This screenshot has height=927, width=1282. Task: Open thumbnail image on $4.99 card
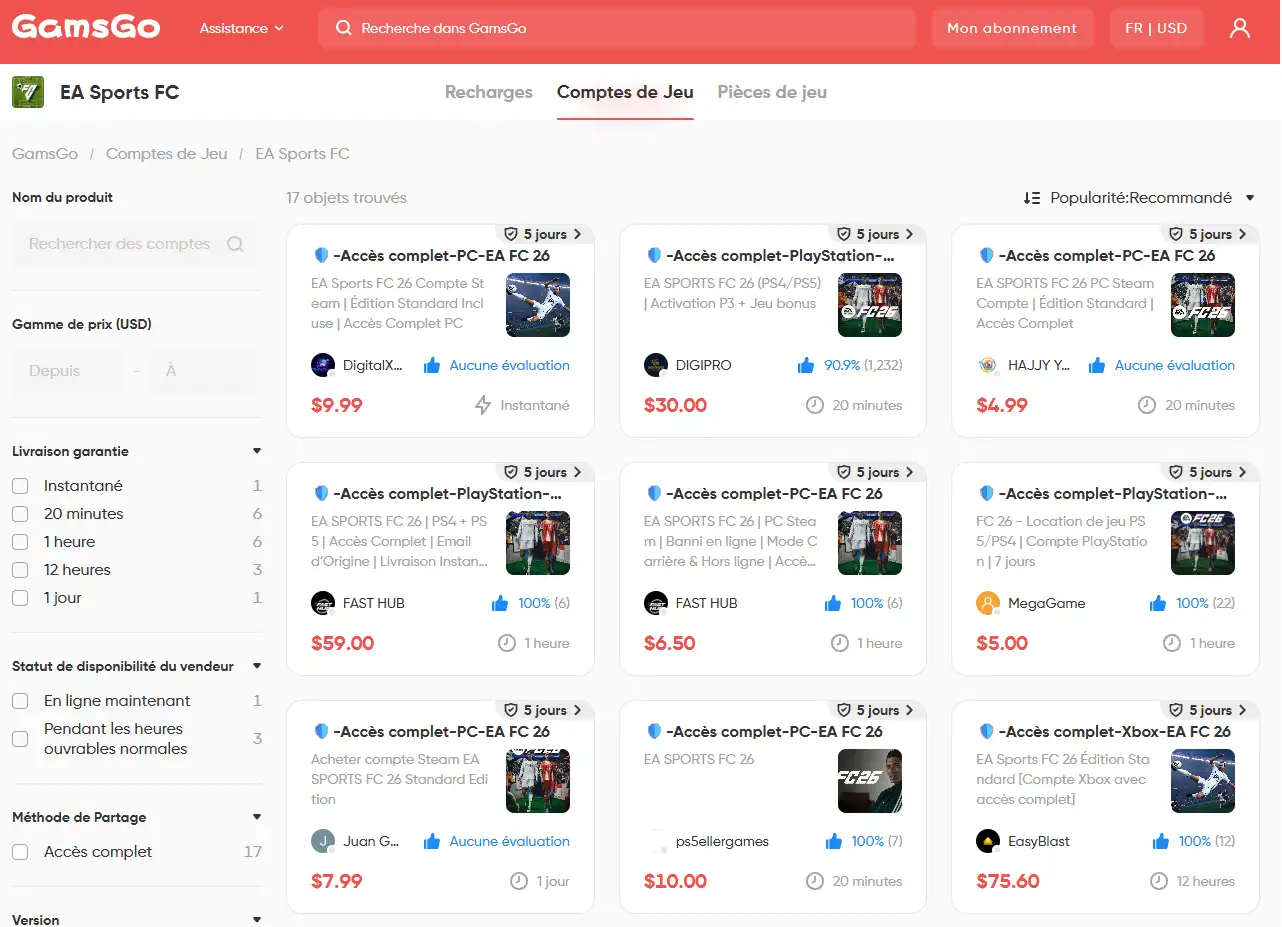[x=1203, y=305]
